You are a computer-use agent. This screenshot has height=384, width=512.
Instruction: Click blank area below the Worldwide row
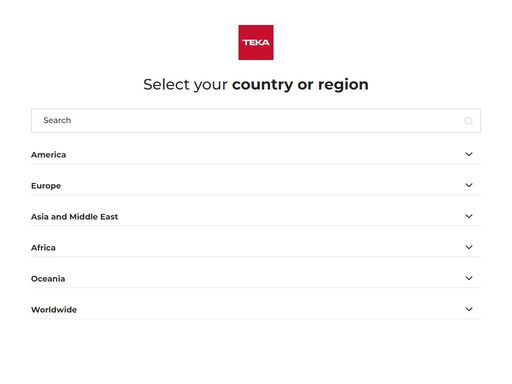256,350
